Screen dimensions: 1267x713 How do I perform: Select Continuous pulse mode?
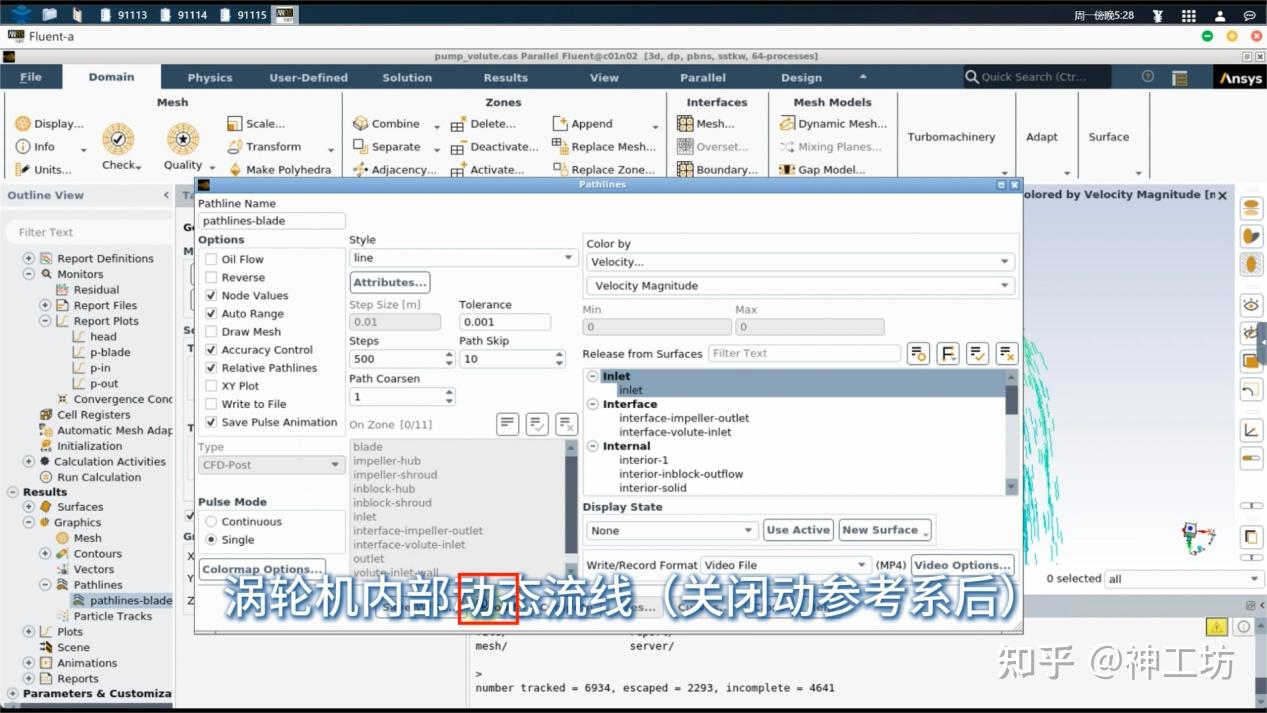pos(211,522)
